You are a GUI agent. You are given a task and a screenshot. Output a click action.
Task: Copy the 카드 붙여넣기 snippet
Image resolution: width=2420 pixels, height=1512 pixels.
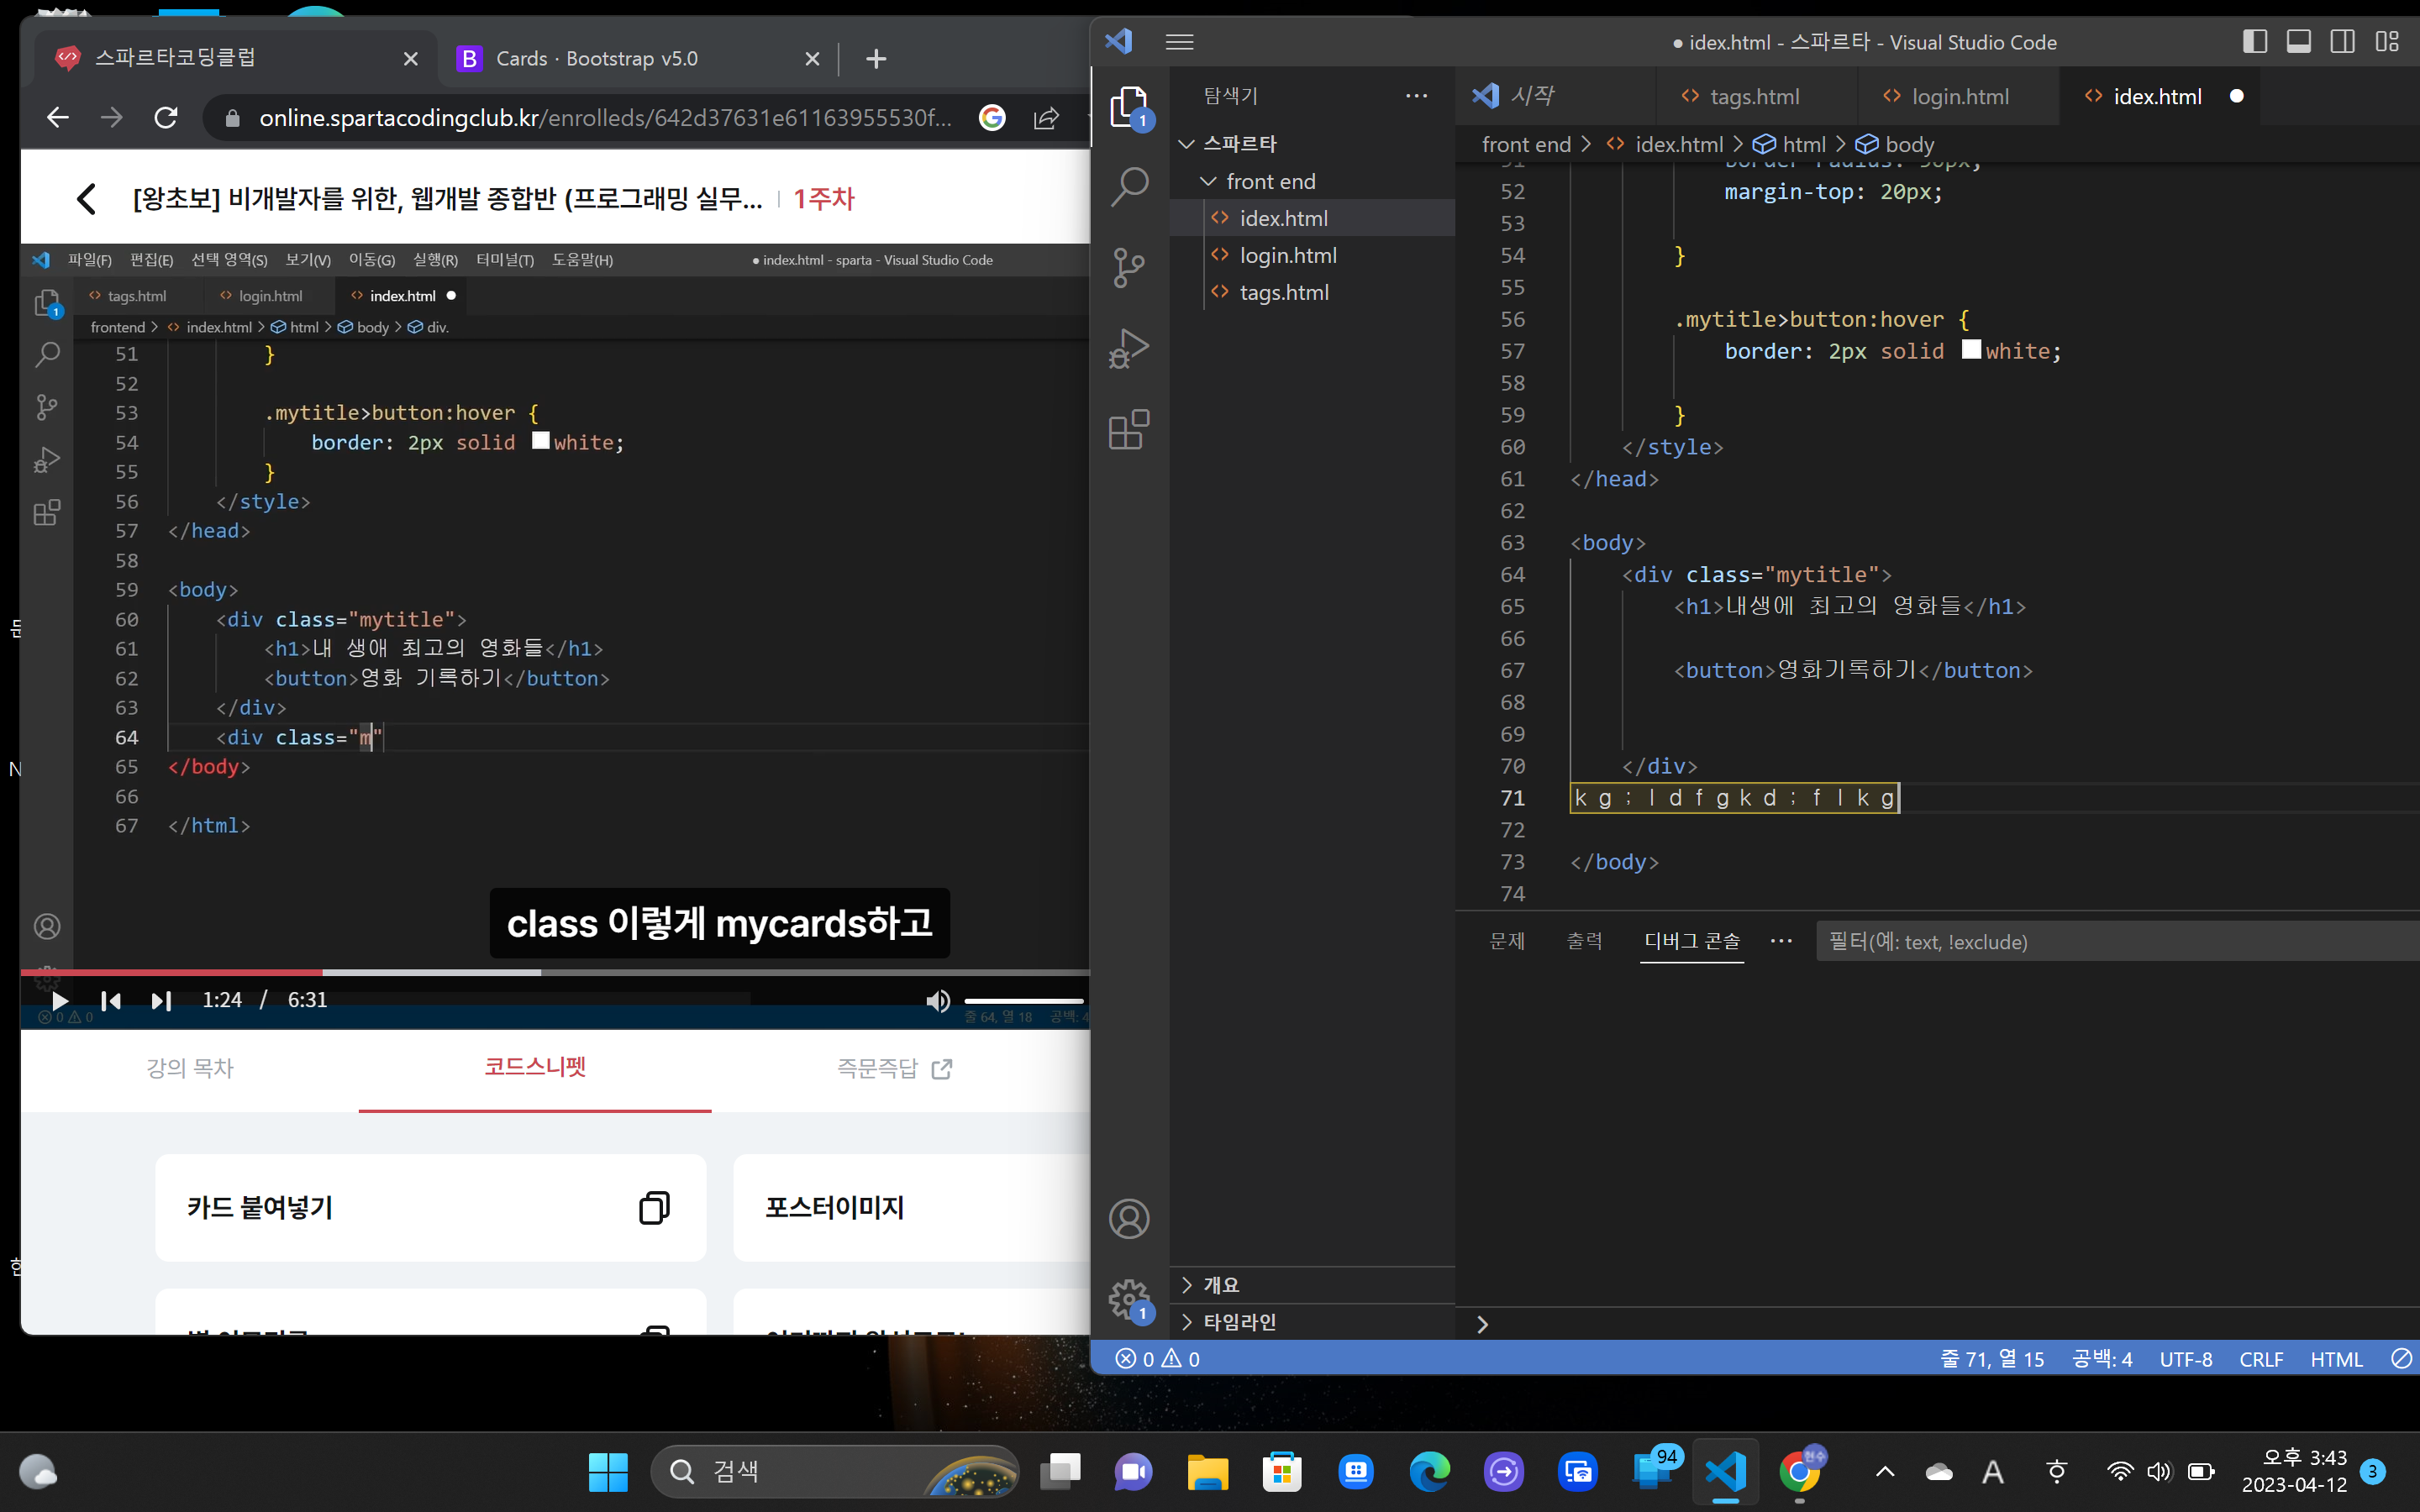pyautogui.click(x=654, y=1207)
